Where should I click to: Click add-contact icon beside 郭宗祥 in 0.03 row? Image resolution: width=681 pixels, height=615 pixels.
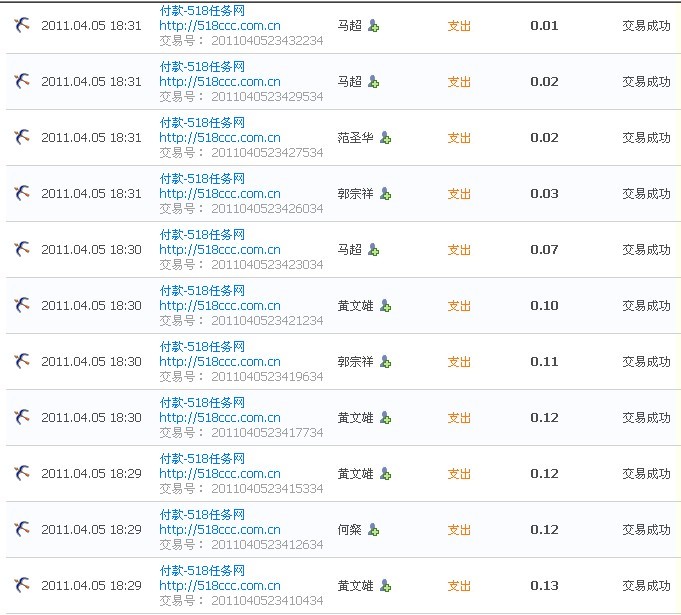pyautogui.click(x=386, y=194)
